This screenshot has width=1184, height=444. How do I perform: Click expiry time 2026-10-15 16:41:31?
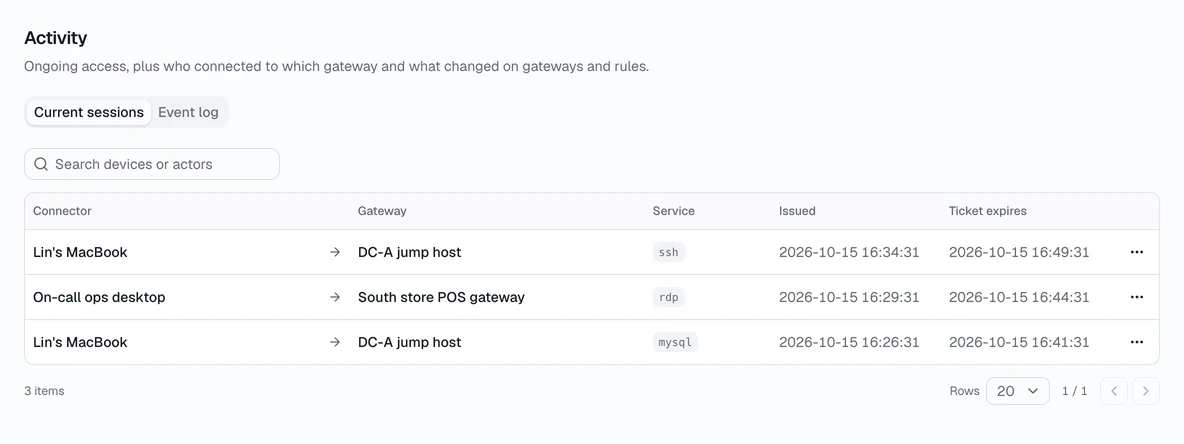click(x=1019, y=342)
